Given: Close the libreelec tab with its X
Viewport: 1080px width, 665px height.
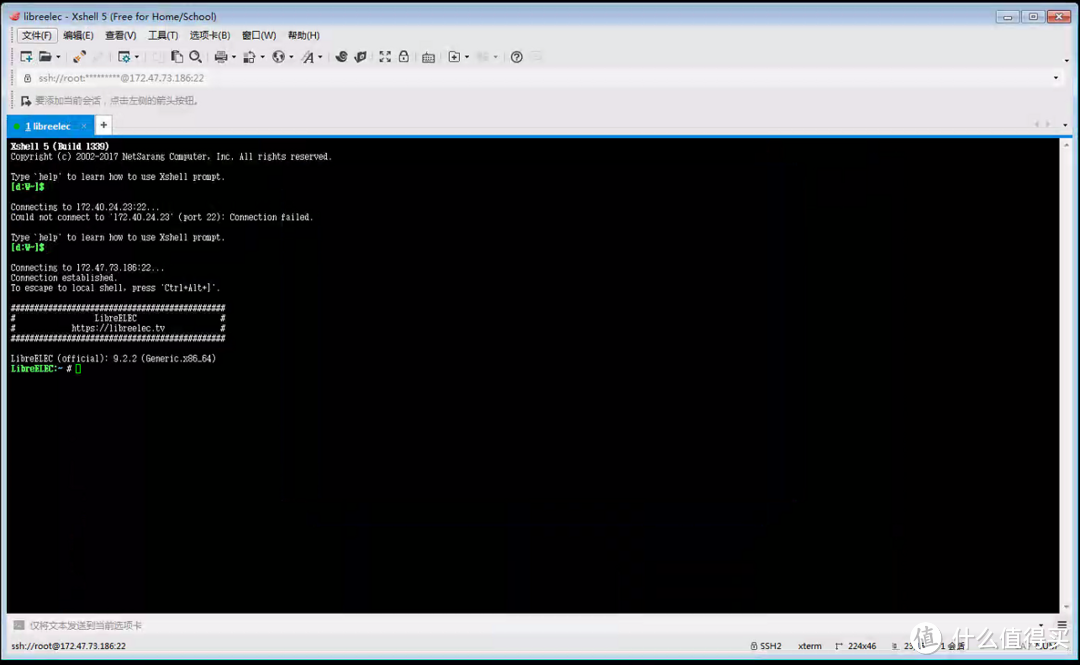Looking at the screenshot, I should click(x=84, y=126).
